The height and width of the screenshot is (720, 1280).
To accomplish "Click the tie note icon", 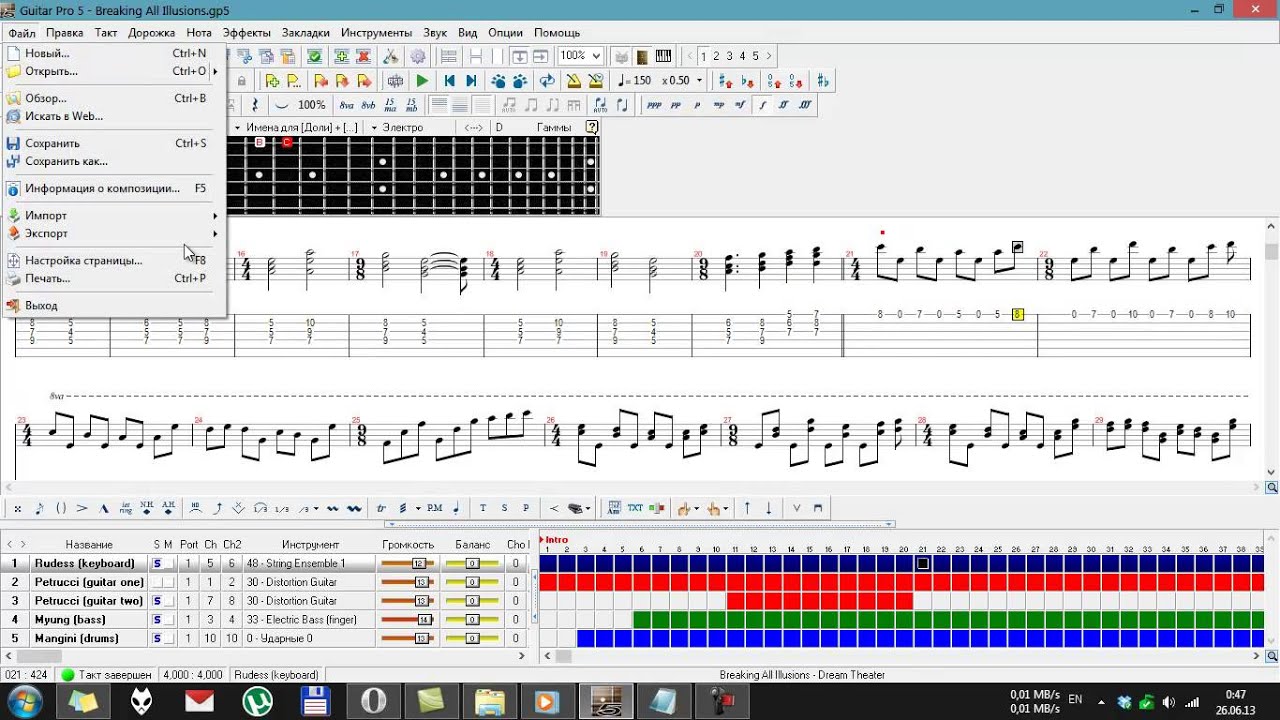I will point(281,104).
